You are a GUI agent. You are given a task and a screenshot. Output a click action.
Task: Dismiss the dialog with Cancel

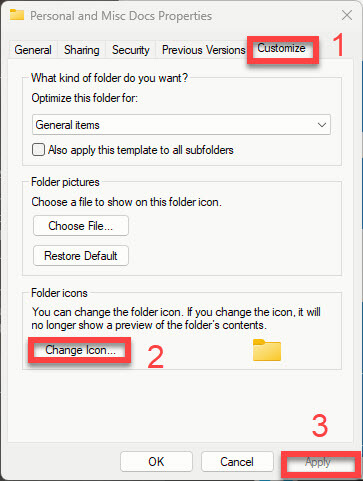coord(237,462)
